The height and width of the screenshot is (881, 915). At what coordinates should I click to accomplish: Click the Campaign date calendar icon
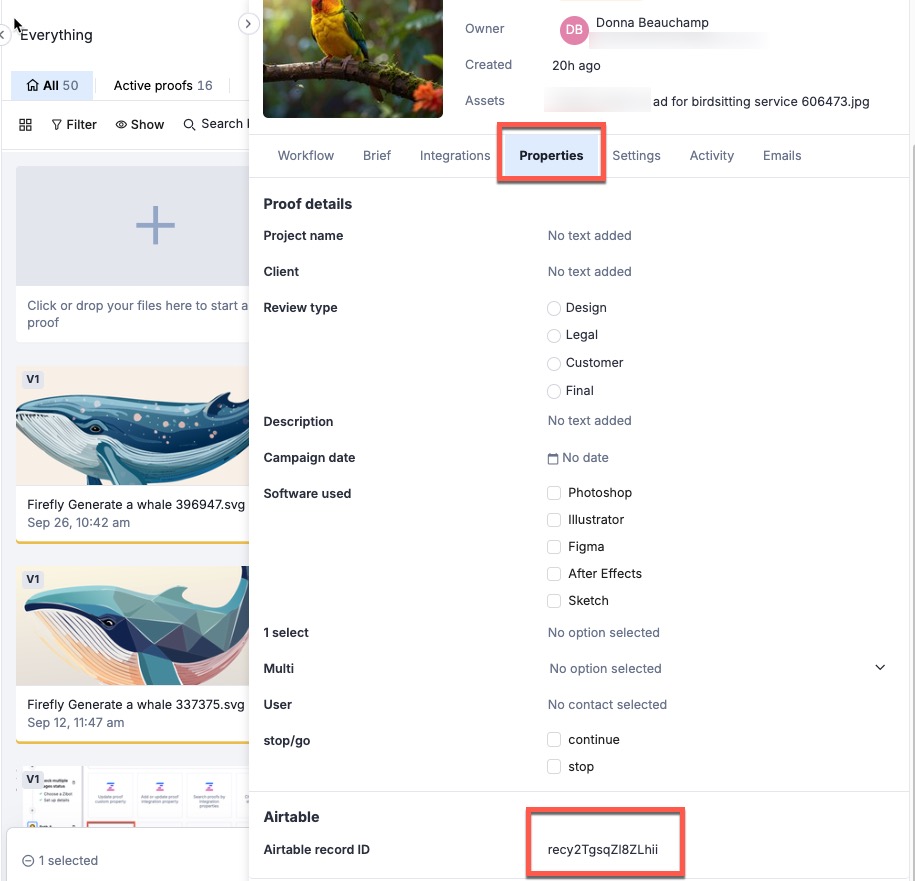553,458
